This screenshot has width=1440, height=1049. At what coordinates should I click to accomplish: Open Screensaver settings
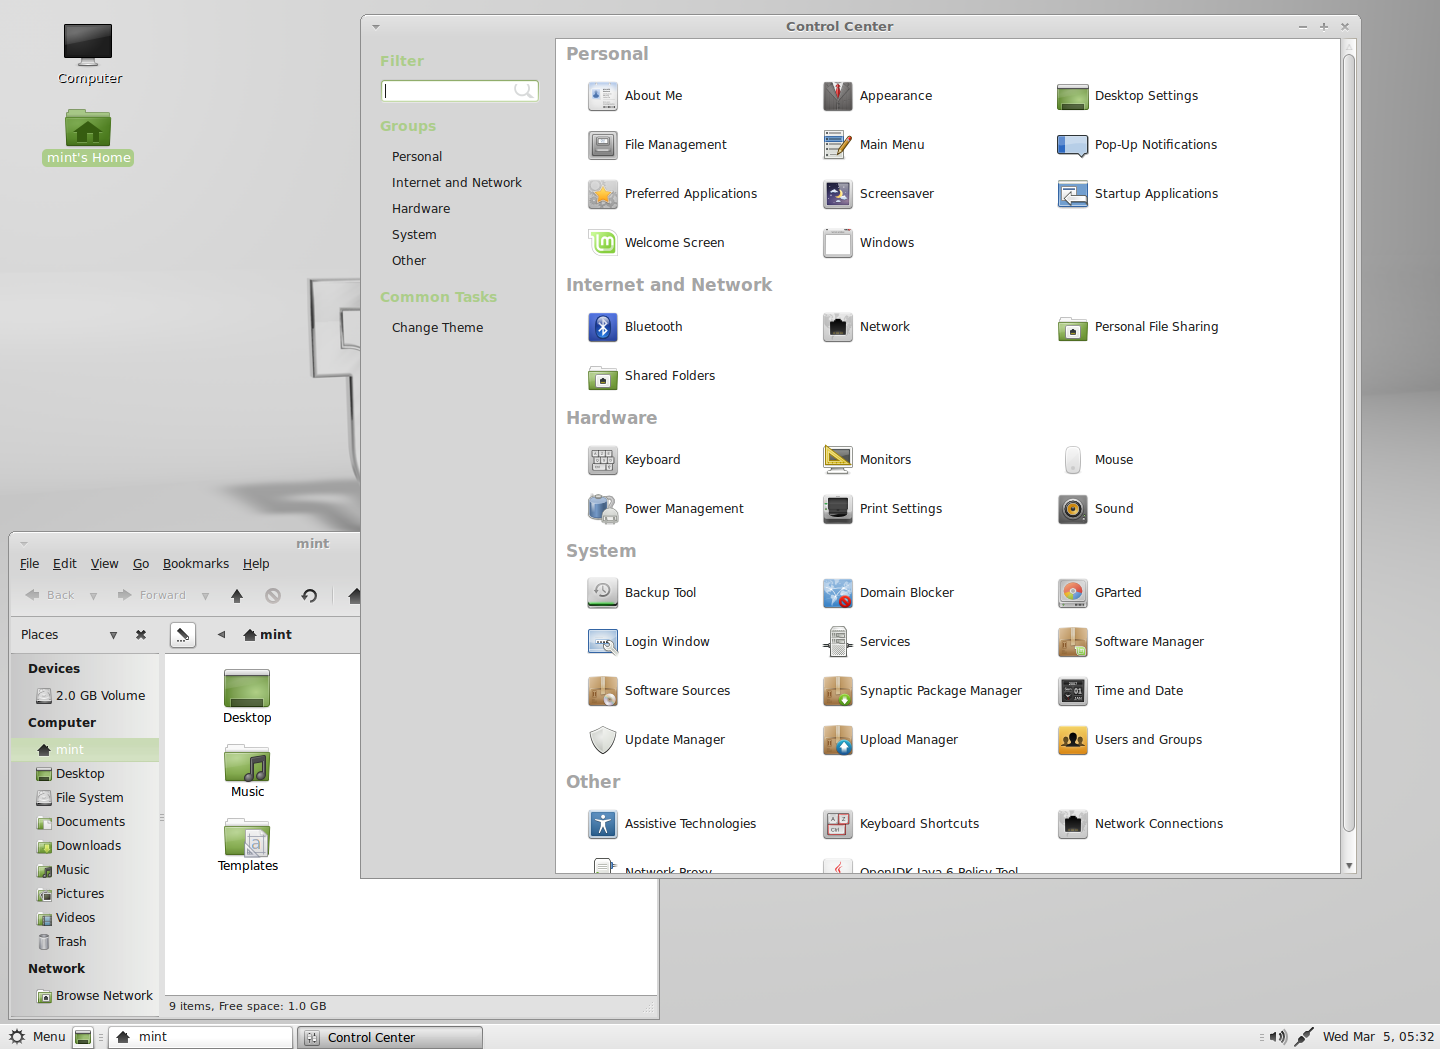coord(879,194)
